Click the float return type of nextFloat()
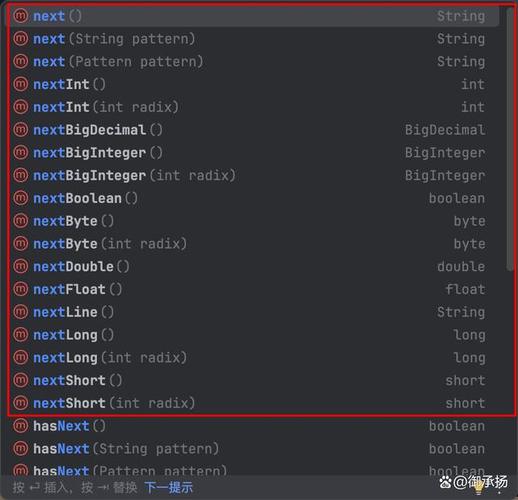Image resolution: width=518 pixels, height=500 pixels. click(x=465, y=289)
